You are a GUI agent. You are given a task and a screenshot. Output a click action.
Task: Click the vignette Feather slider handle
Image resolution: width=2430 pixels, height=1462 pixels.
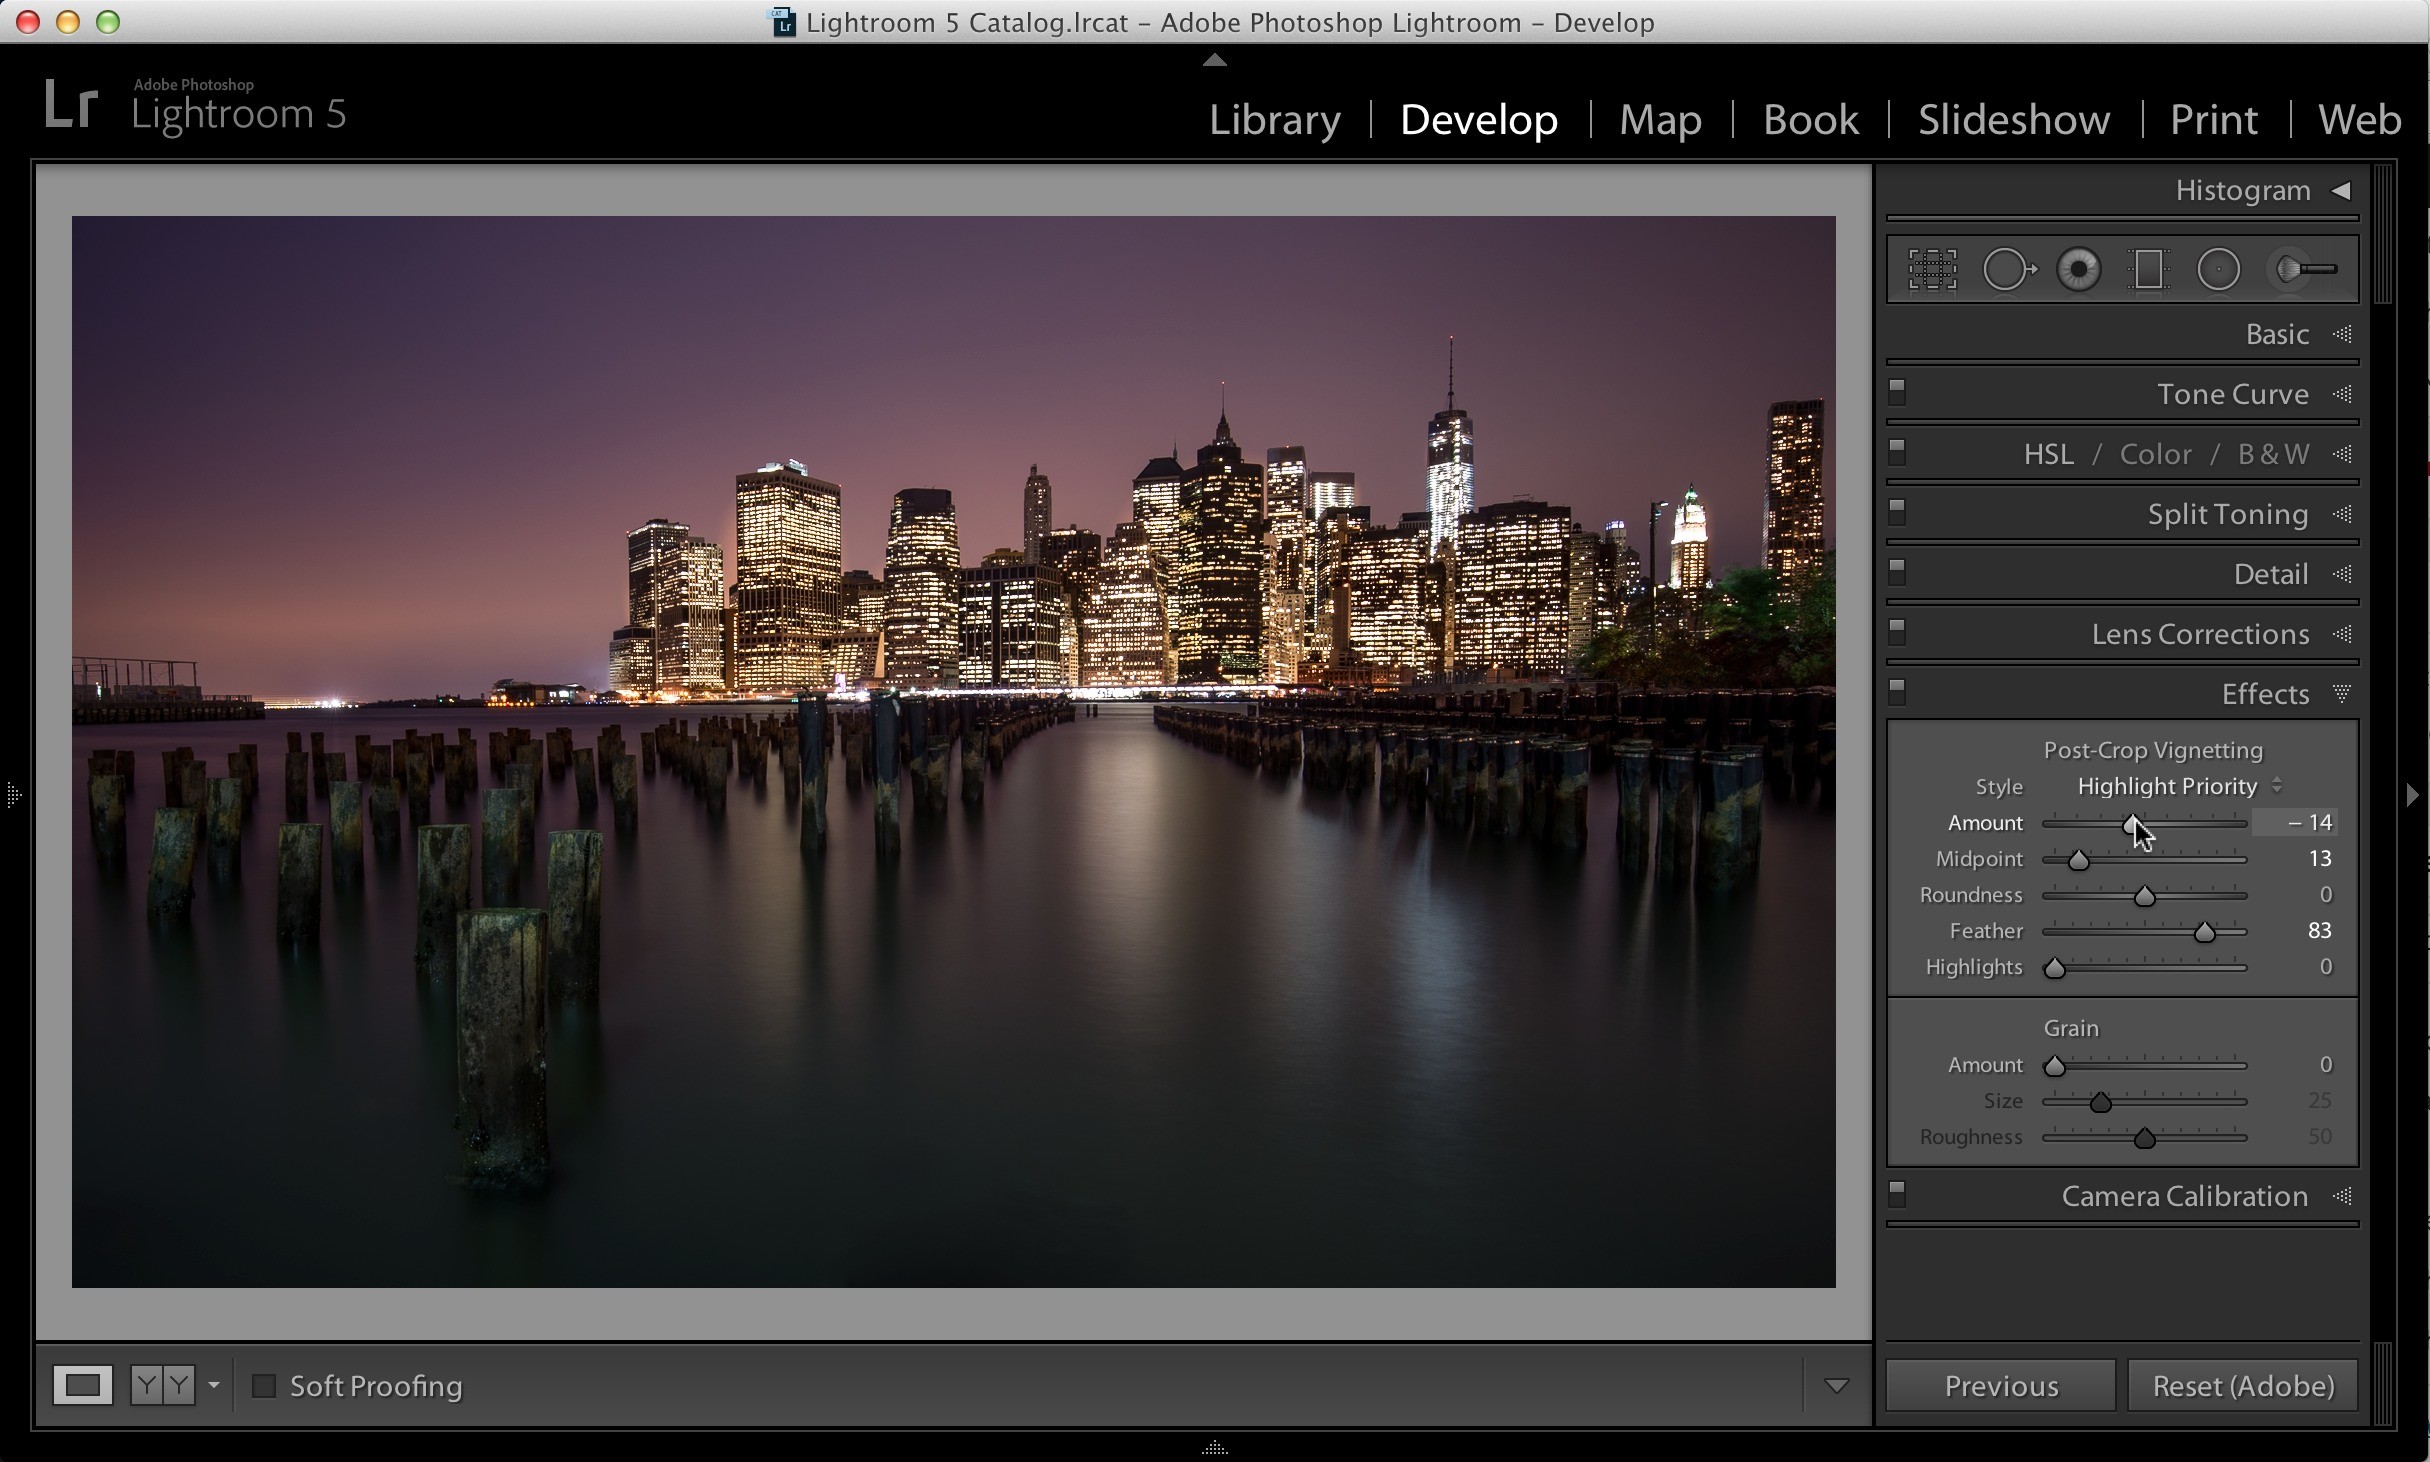point(2204,932)
